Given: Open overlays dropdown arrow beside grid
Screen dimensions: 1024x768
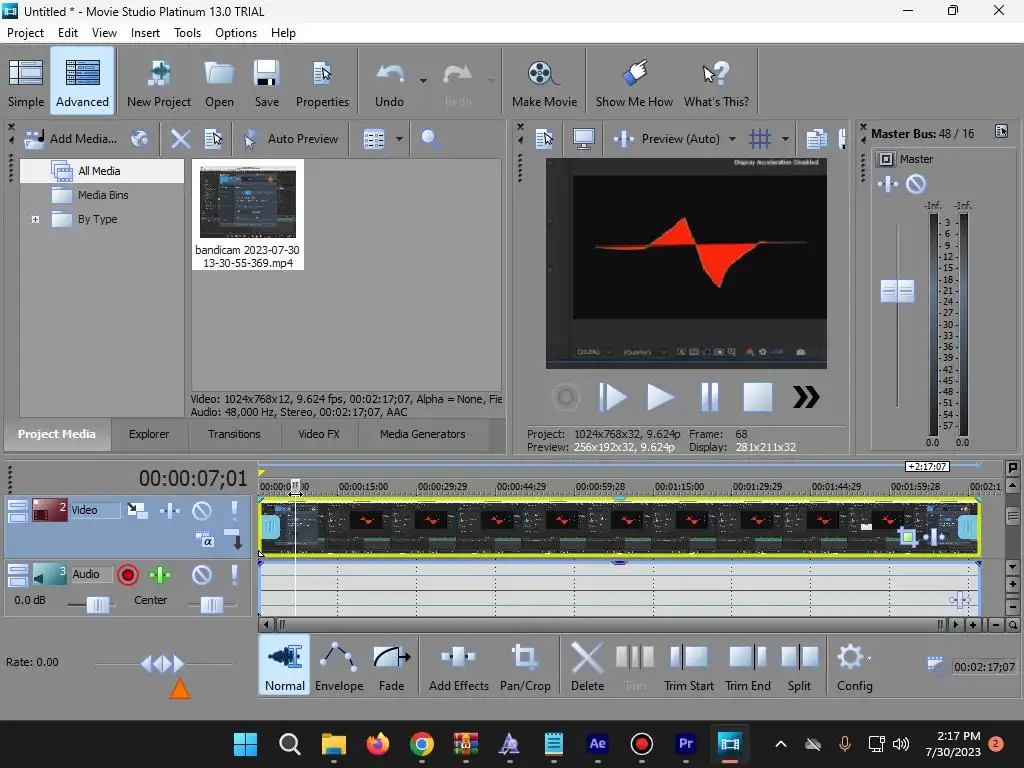Looking at the screenshot, I should [x=785, y=138].
